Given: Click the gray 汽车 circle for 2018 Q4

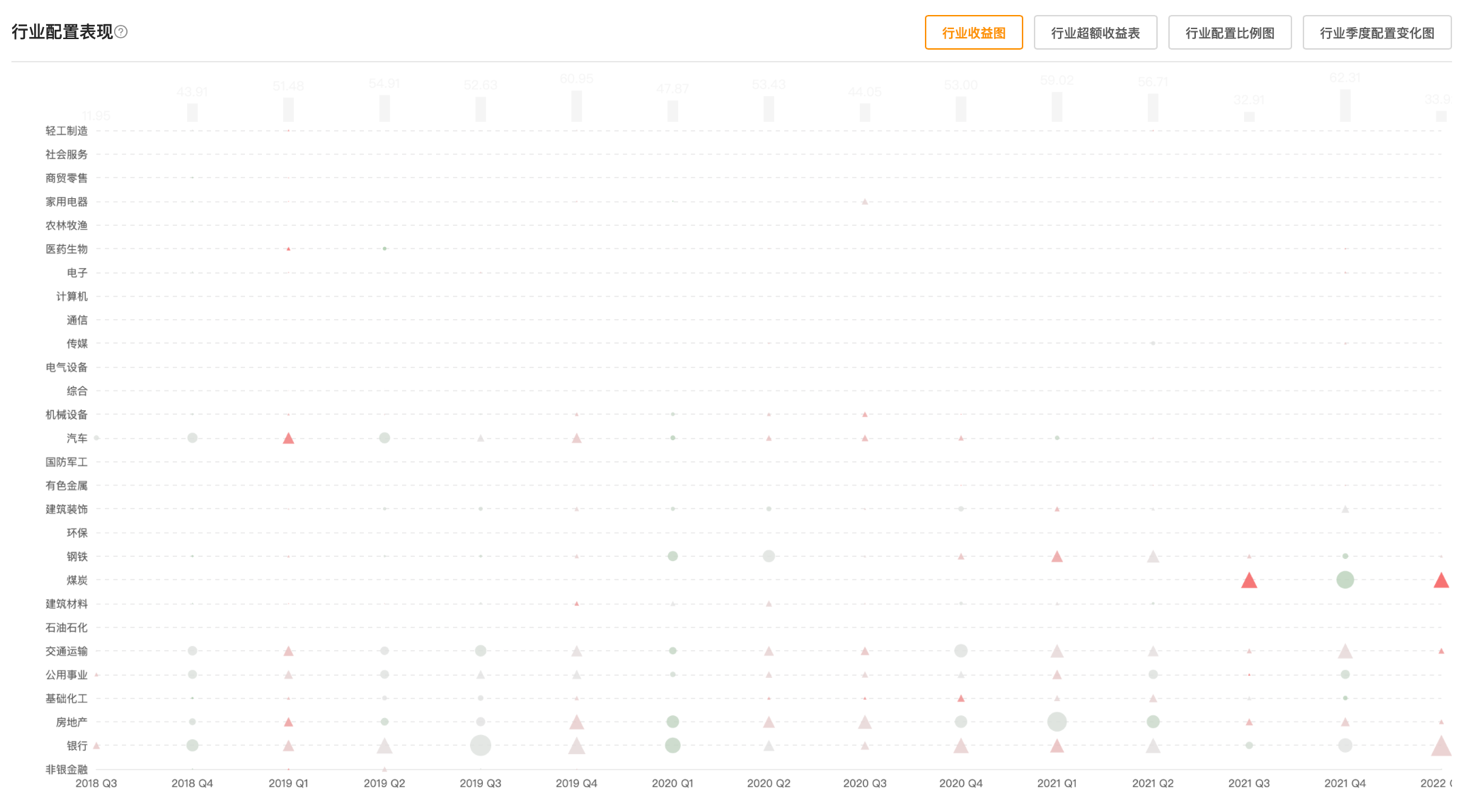Looking at the screenshot, I should [x=192, y=438].
